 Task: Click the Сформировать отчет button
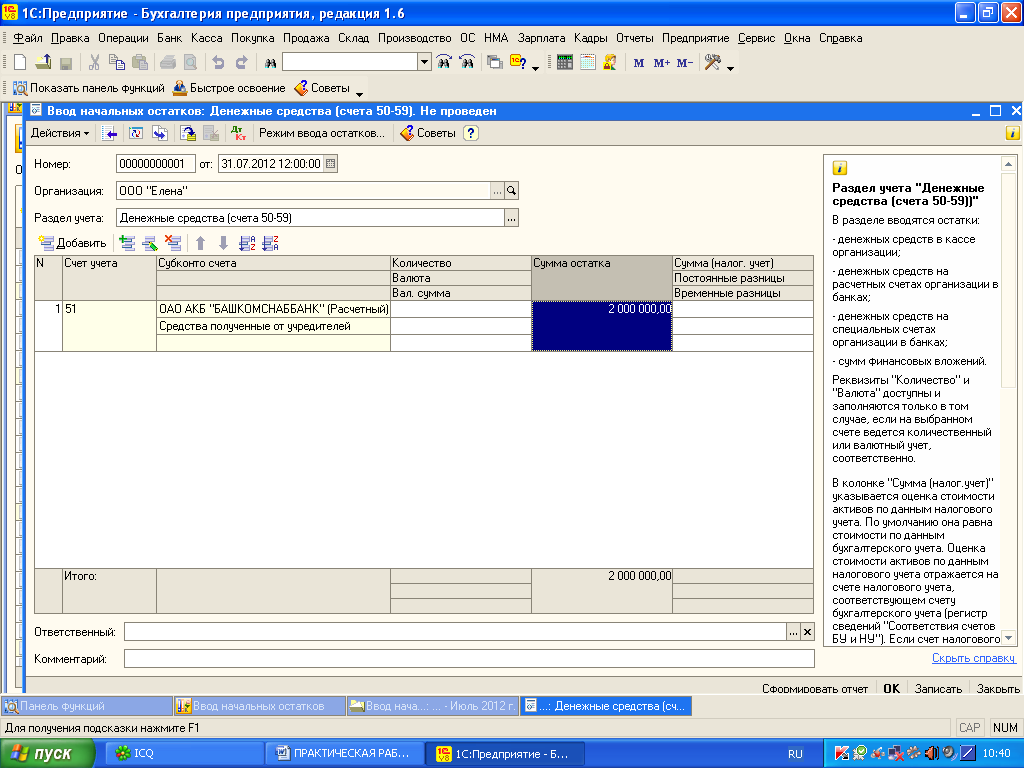point(814,688)
